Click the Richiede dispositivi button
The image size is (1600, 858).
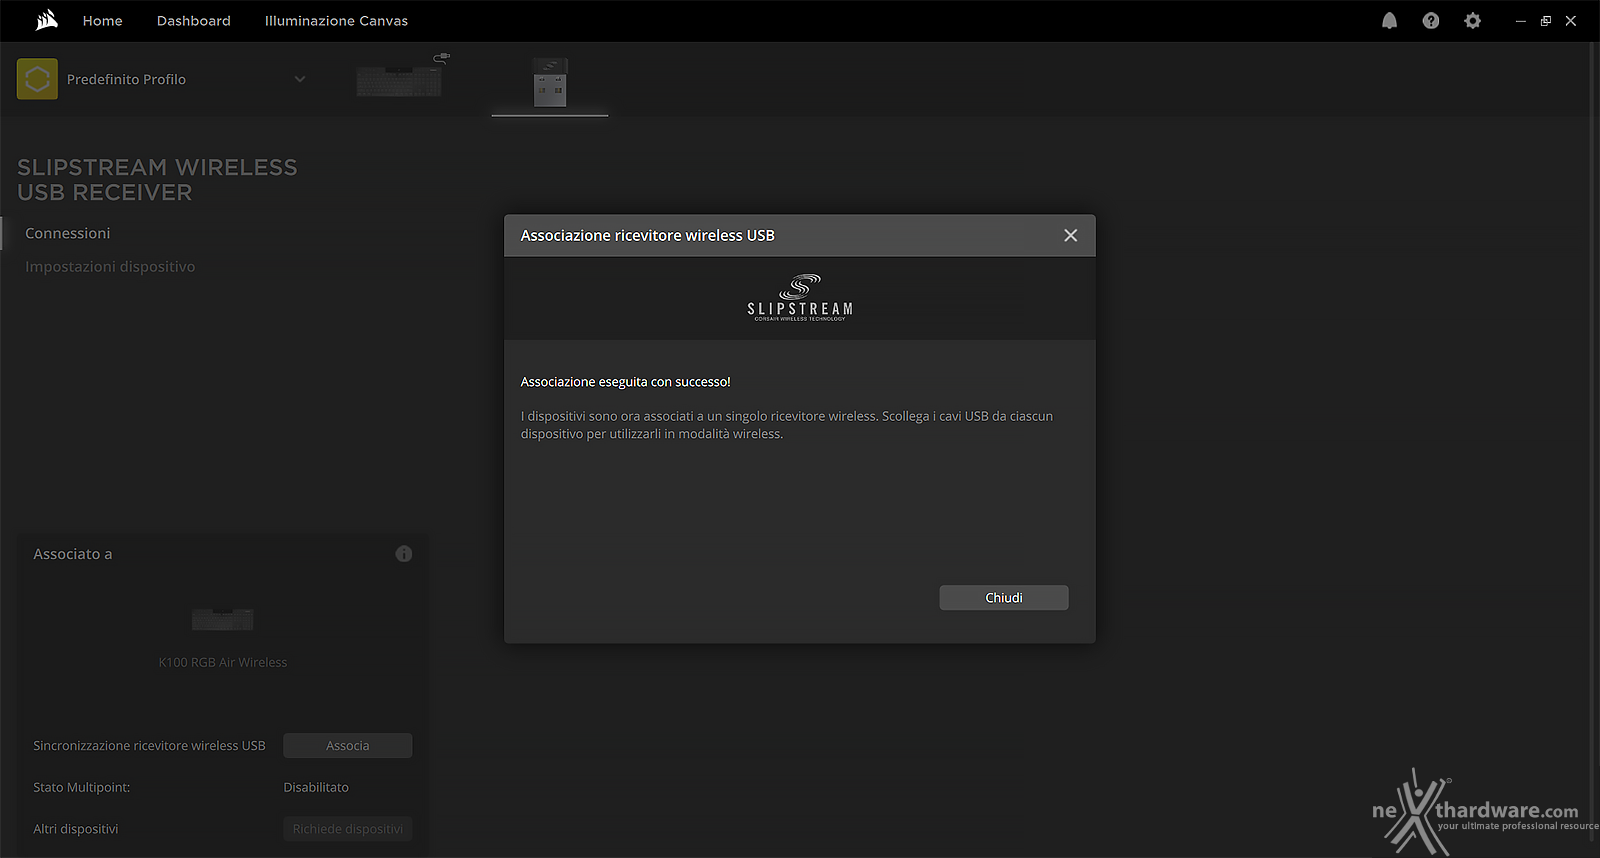[x=347, y=829]
